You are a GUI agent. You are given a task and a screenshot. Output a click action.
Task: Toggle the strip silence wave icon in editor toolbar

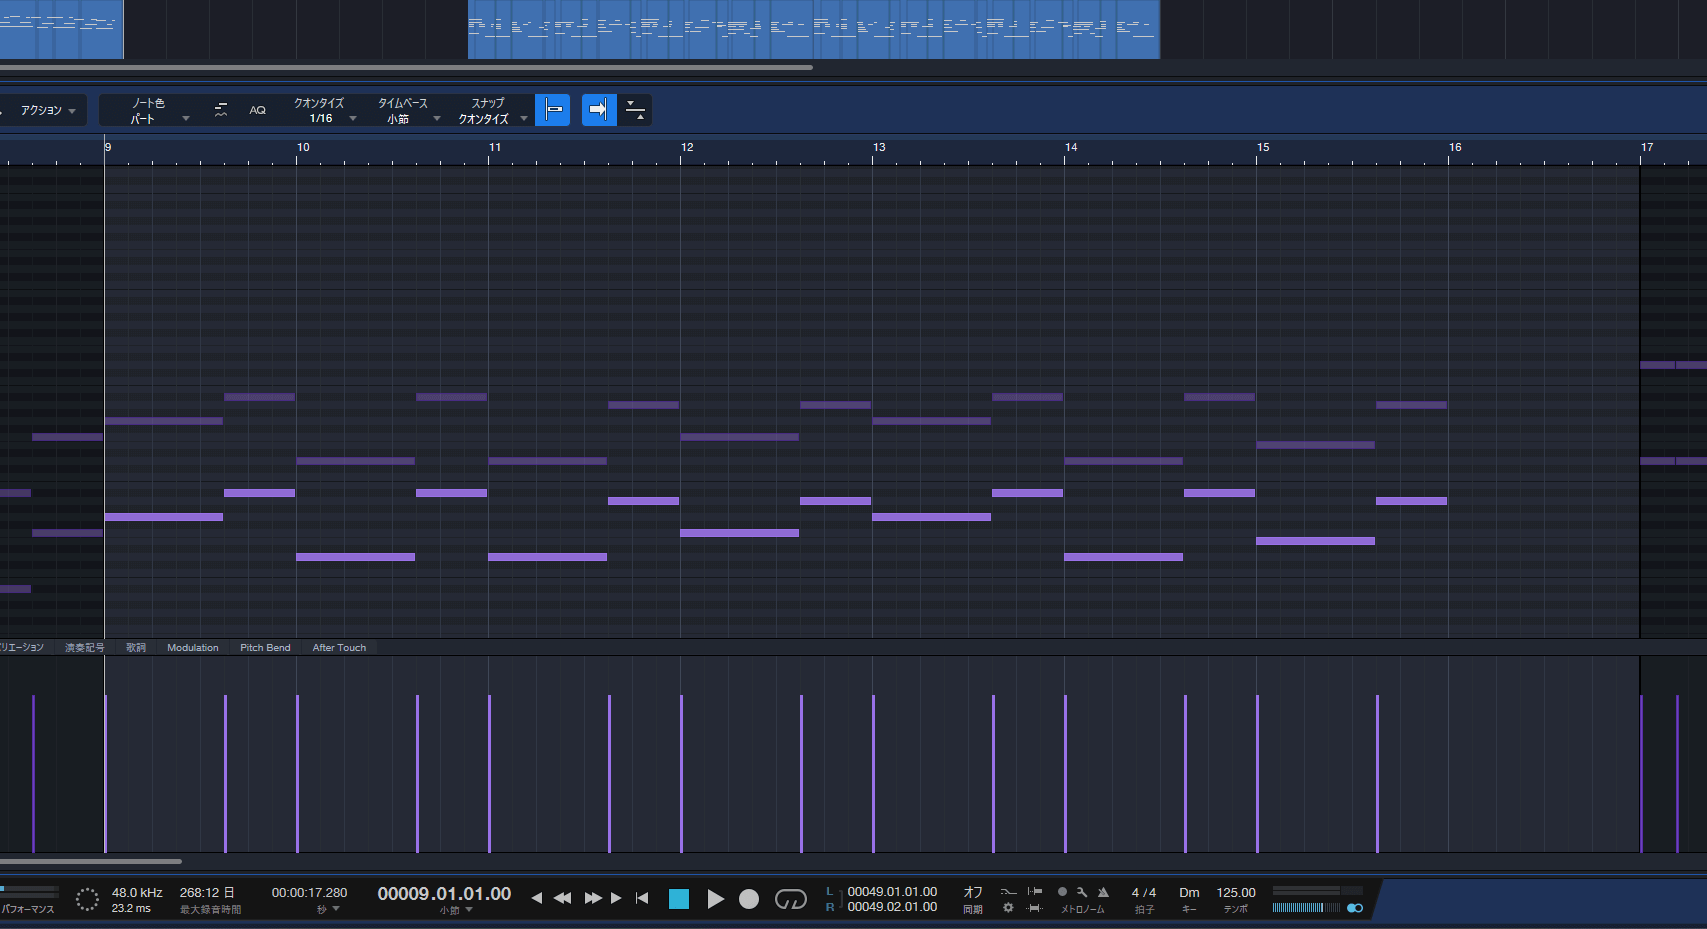(x=221, y=110)
